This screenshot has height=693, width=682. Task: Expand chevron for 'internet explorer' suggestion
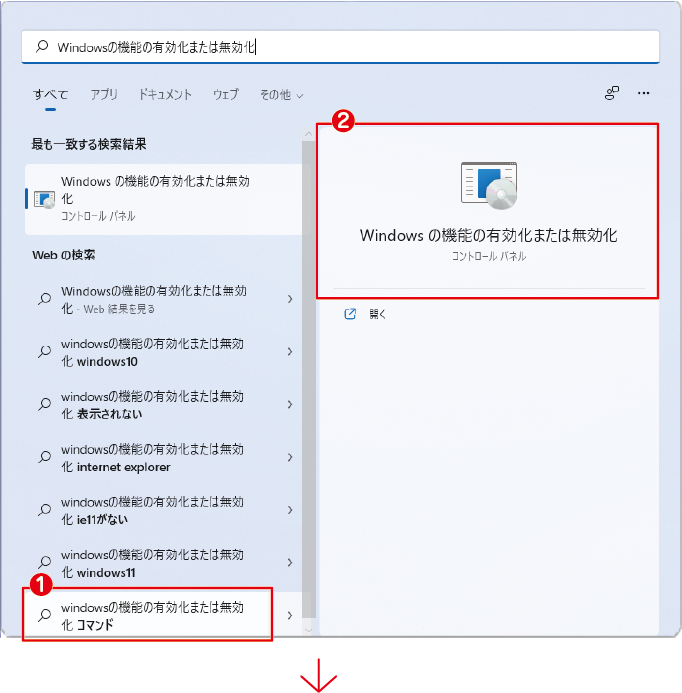[290, 457]
